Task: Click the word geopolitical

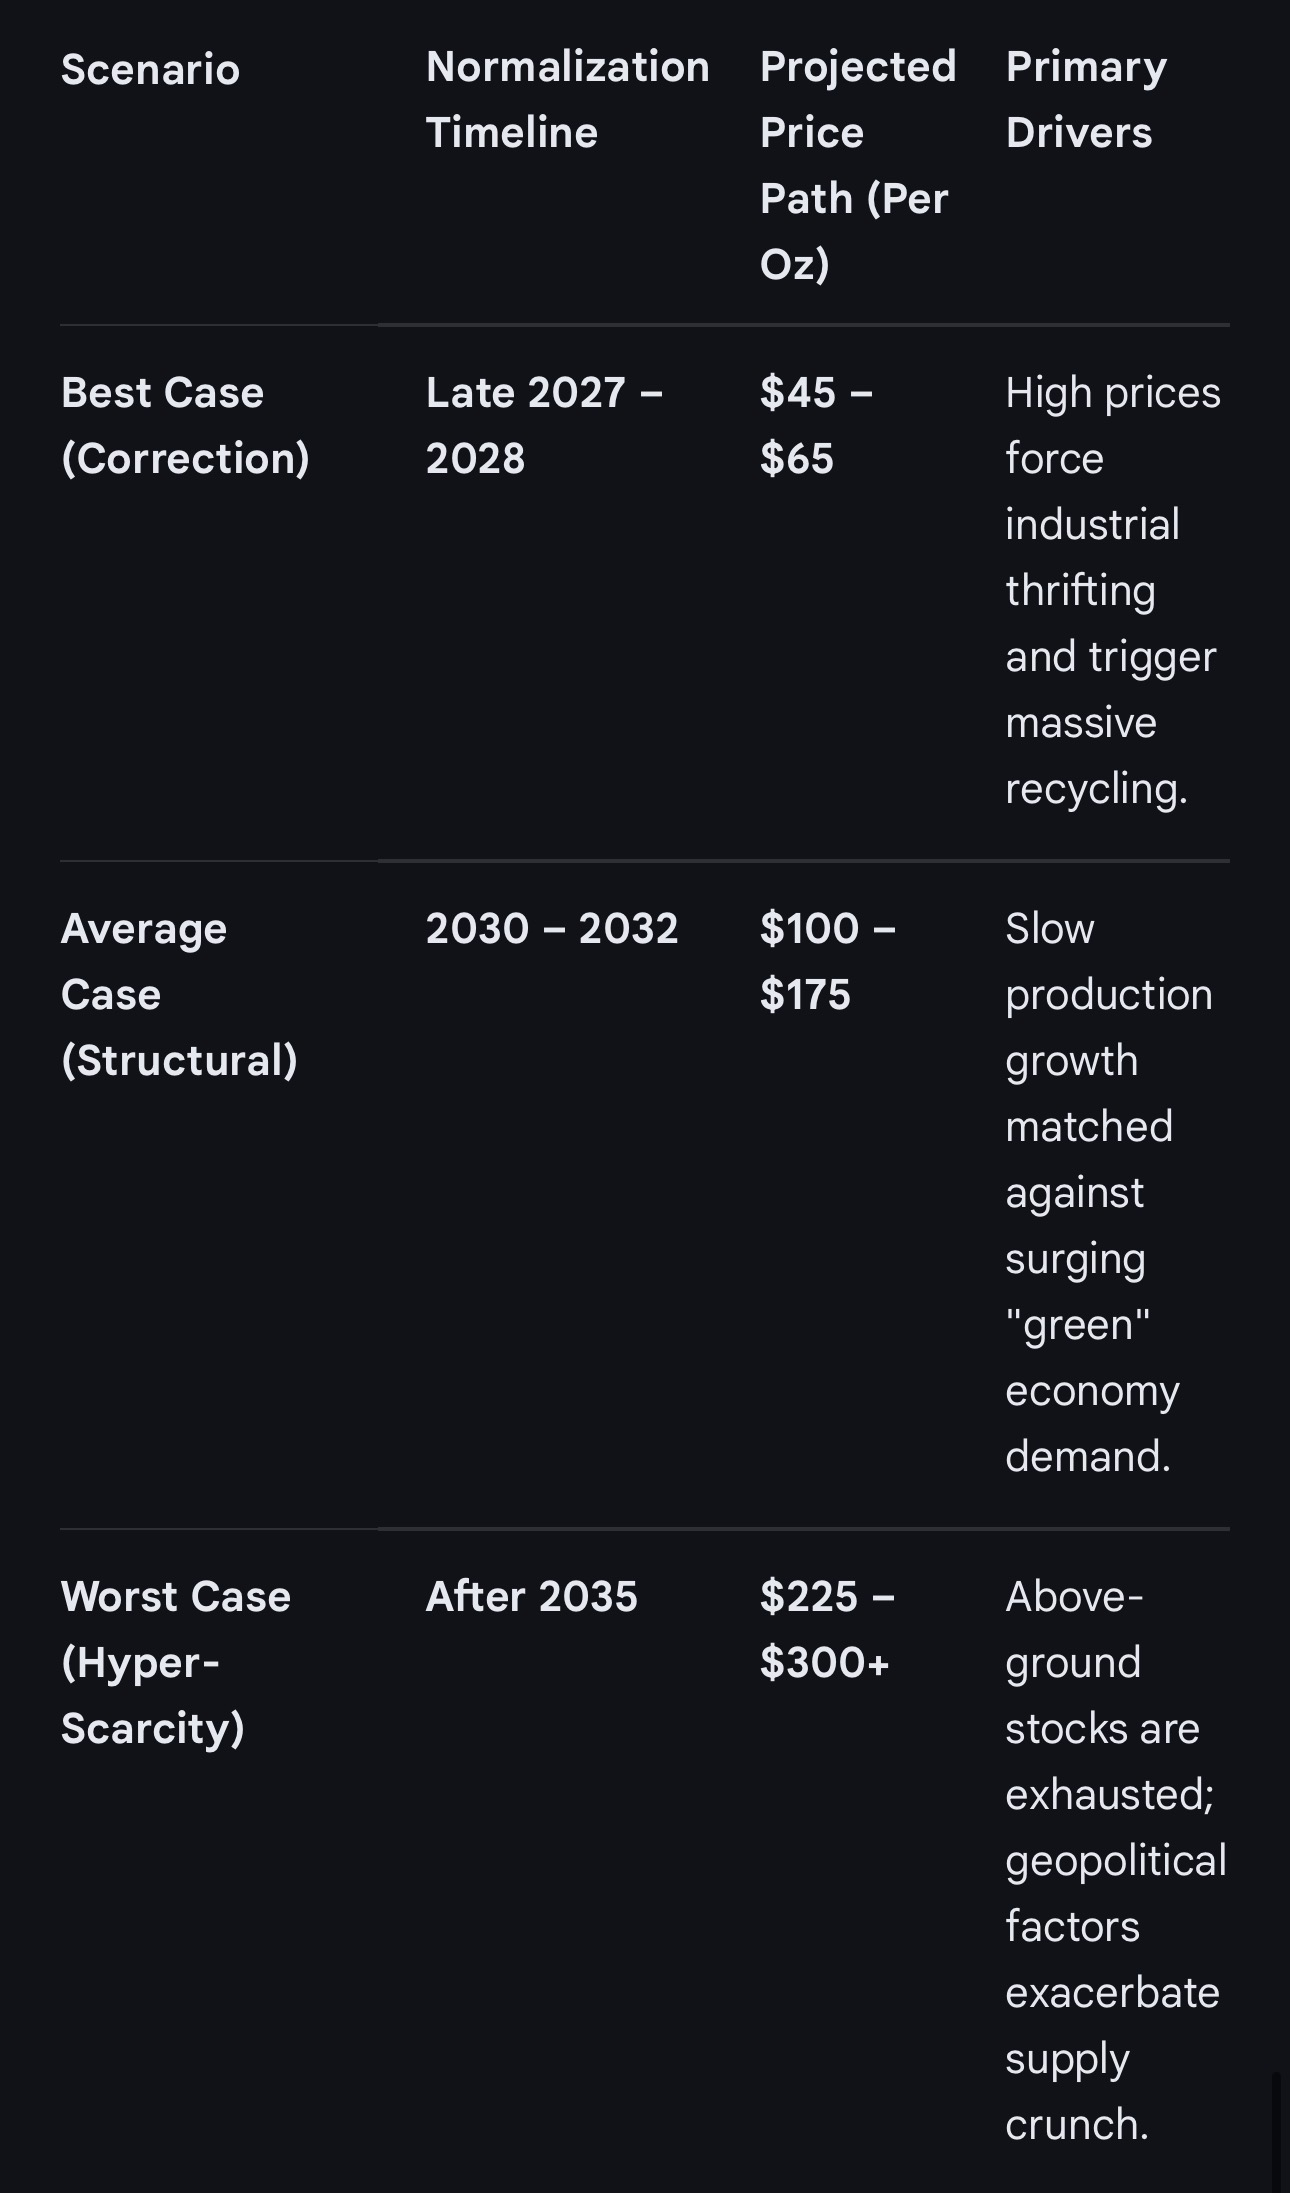Action: pyautogui.click(x=1115, y=1861)
